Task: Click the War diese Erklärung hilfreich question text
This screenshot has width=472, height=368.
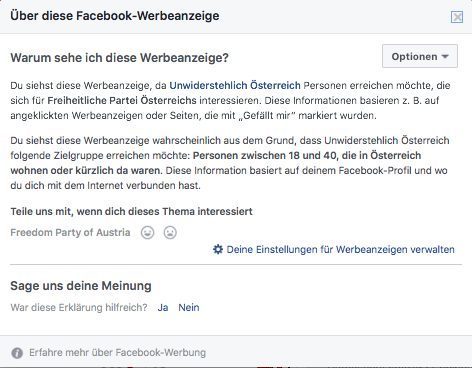Action: [79, 307]
